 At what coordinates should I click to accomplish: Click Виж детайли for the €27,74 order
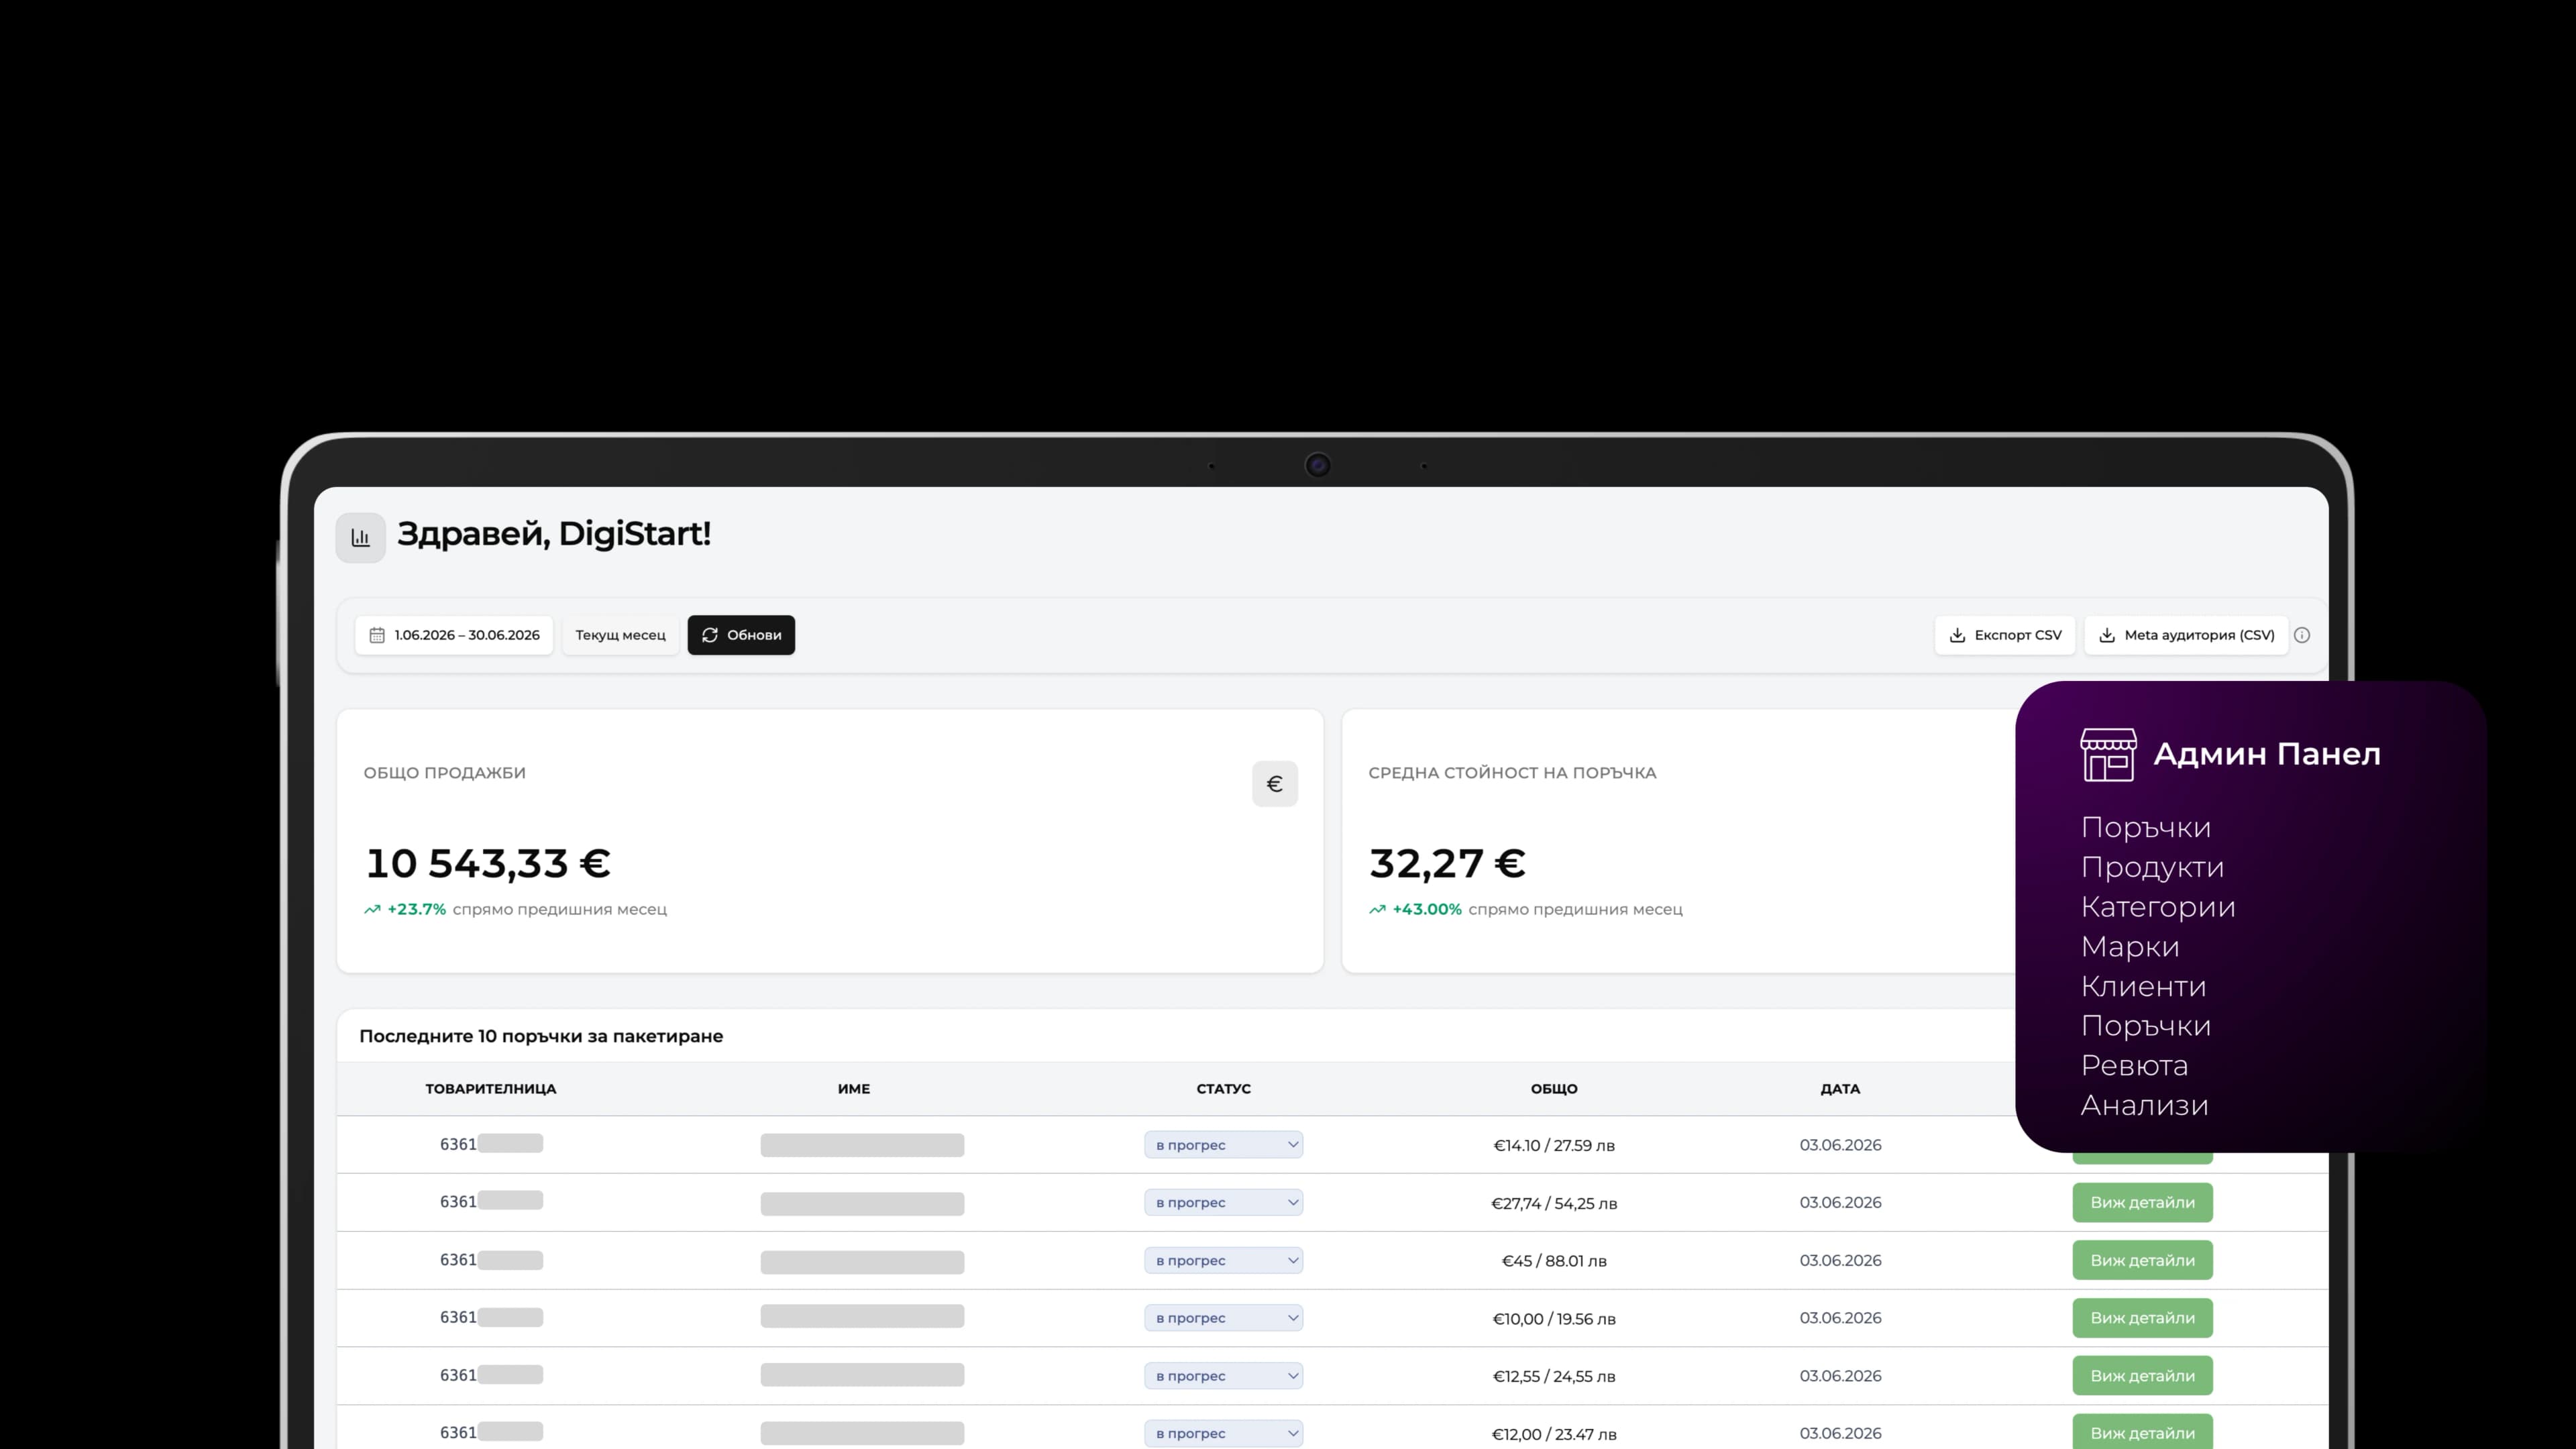(2142, 1202)
